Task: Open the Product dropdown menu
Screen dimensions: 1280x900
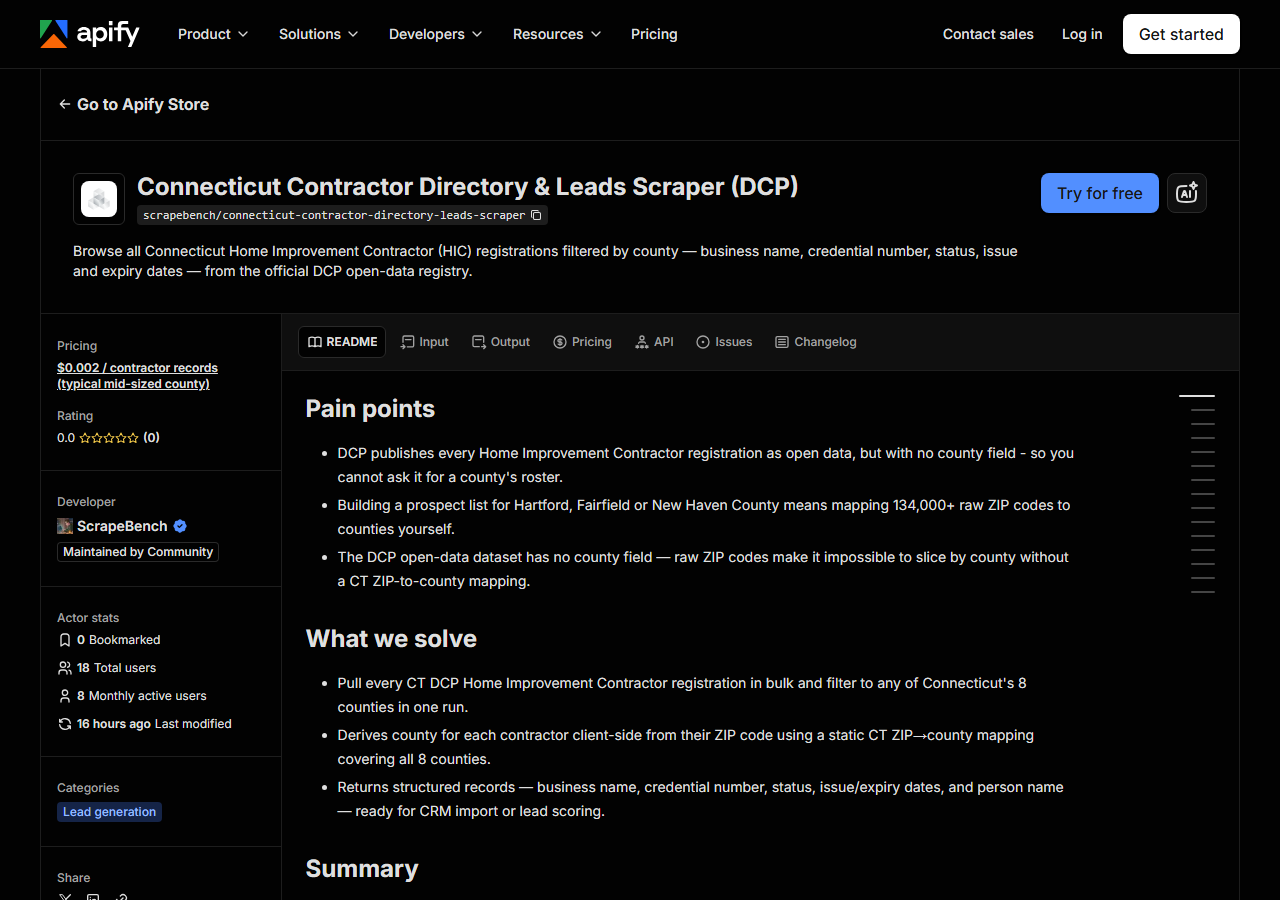Action: pyautogui.click(x=212, y=34)
